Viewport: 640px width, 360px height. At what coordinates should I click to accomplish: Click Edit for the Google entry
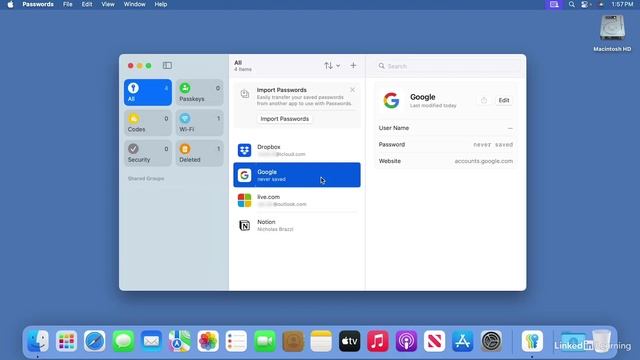click(x=504, y=100)
